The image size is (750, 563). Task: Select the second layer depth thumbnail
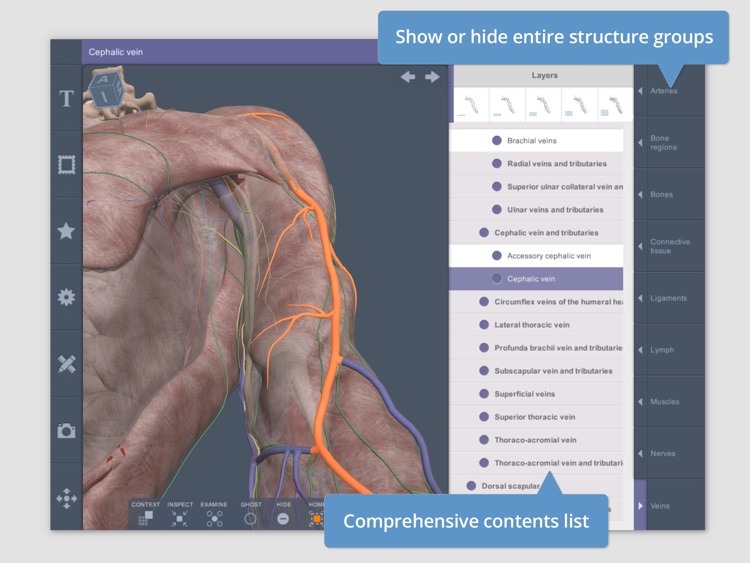(x=507, y=105)
